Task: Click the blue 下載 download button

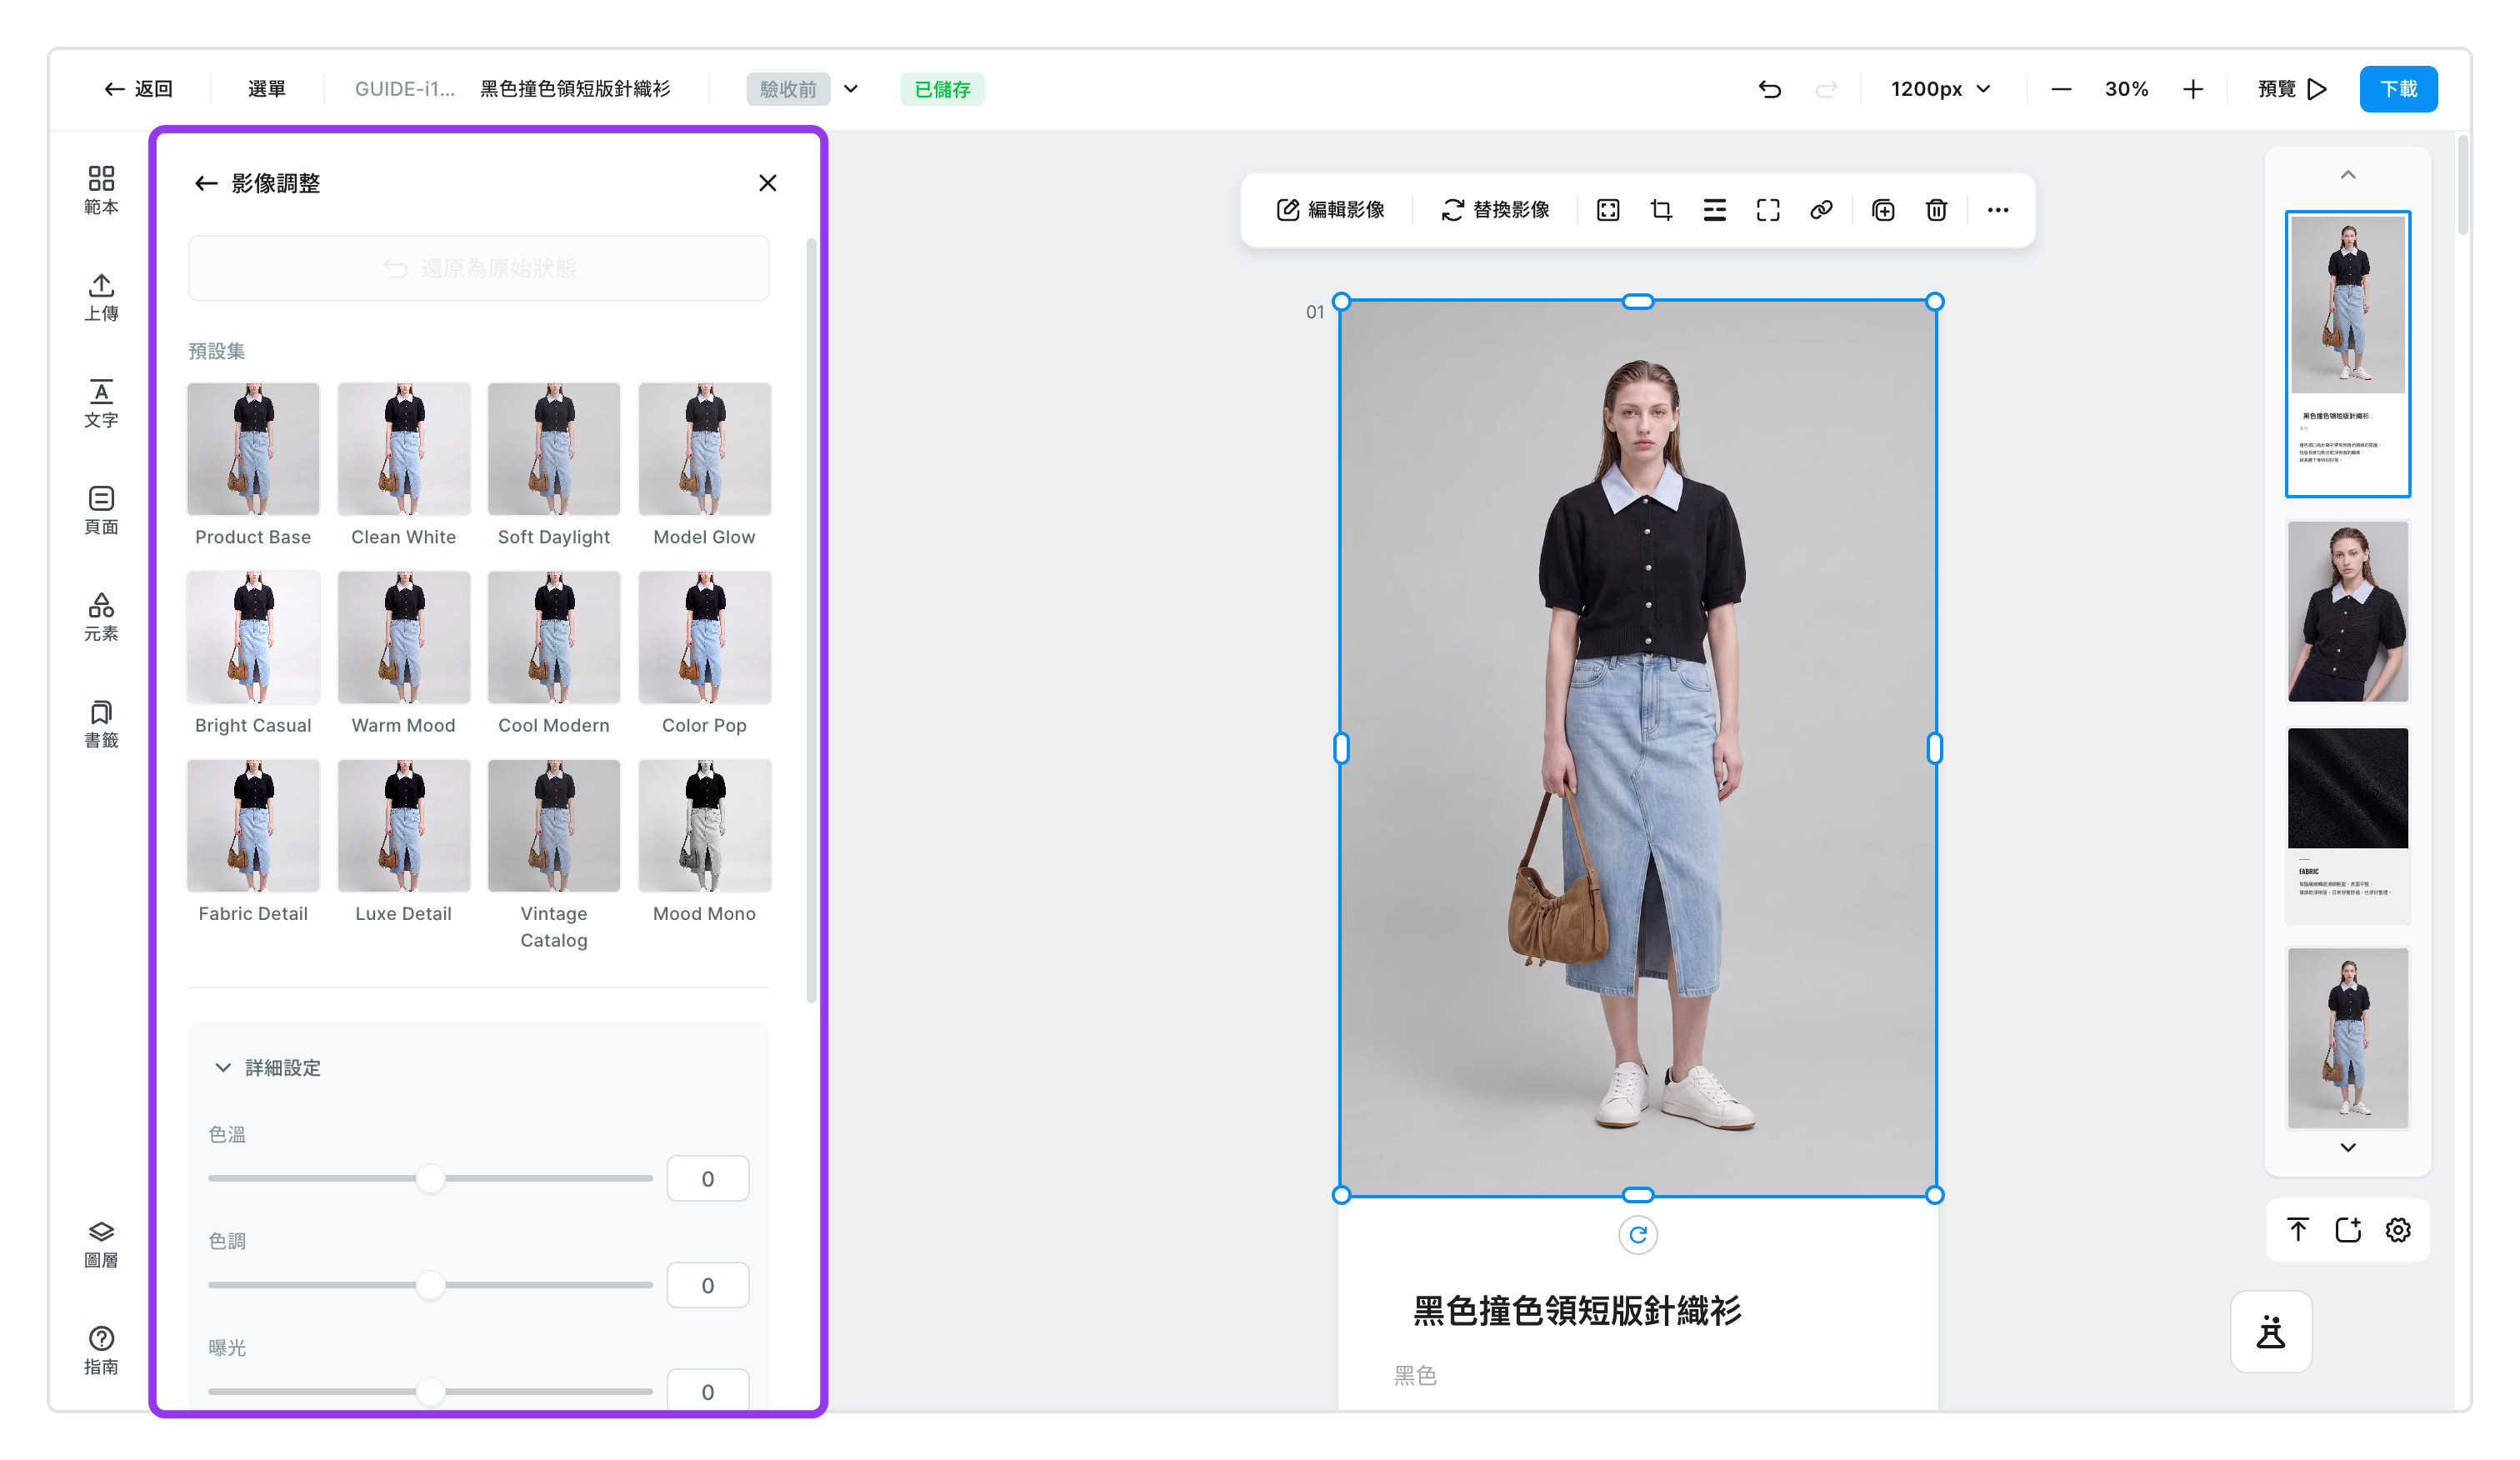Action: click(x=2398, y=89)
